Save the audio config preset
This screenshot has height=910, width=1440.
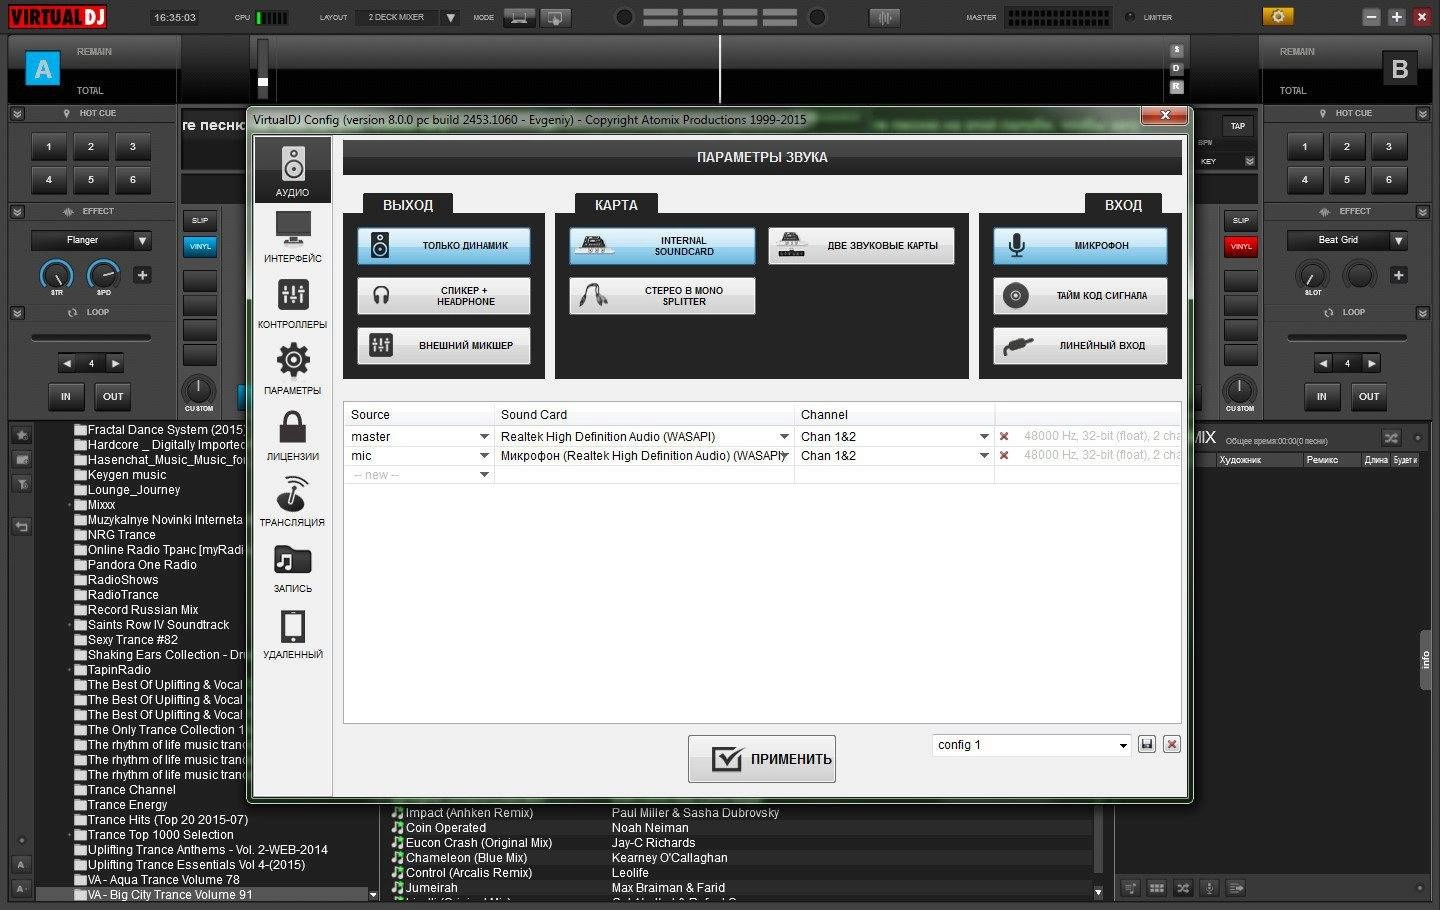coord(1147,745)
